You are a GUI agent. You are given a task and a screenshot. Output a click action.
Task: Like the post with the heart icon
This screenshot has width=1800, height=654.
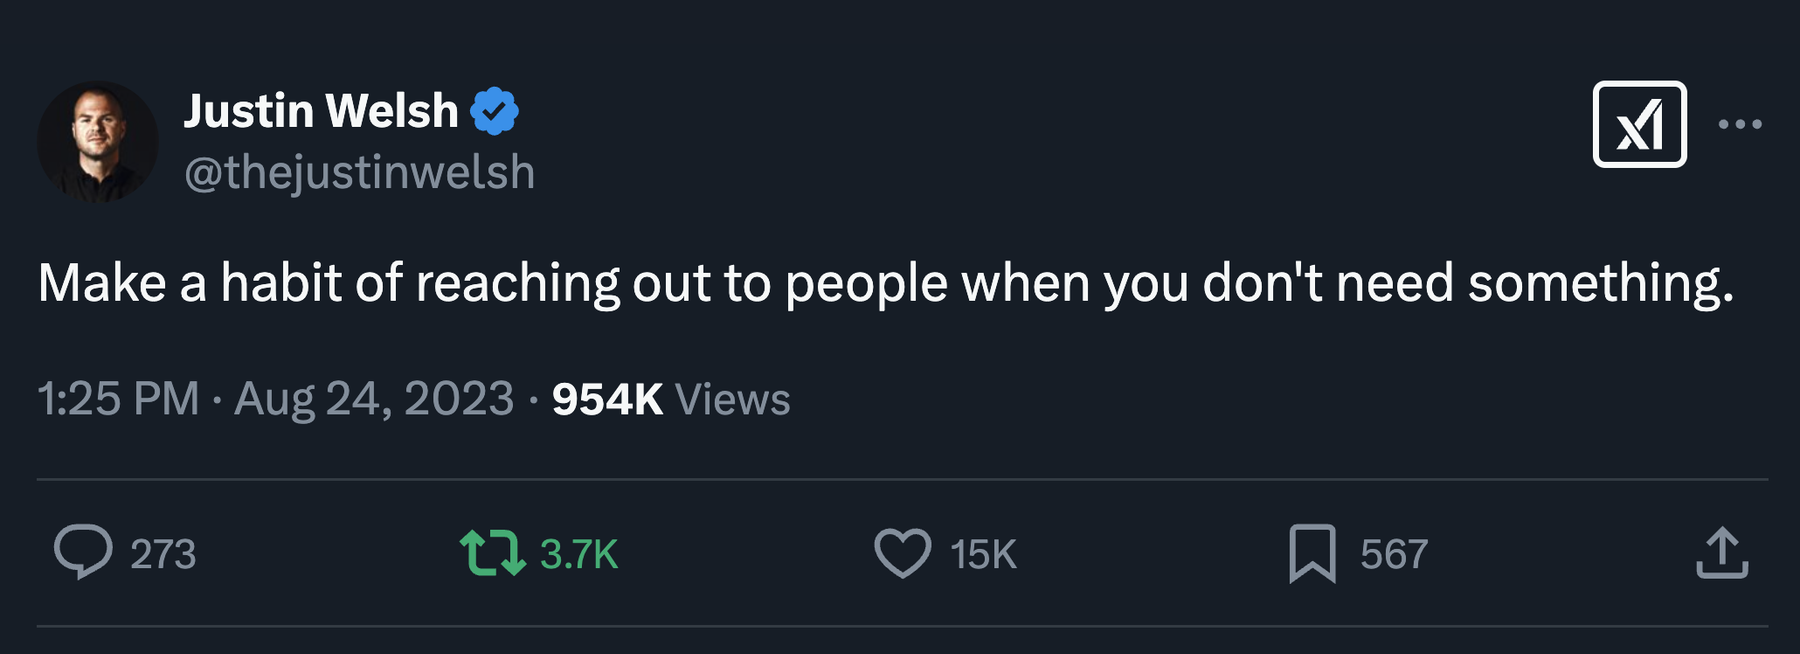click(902, 553)
